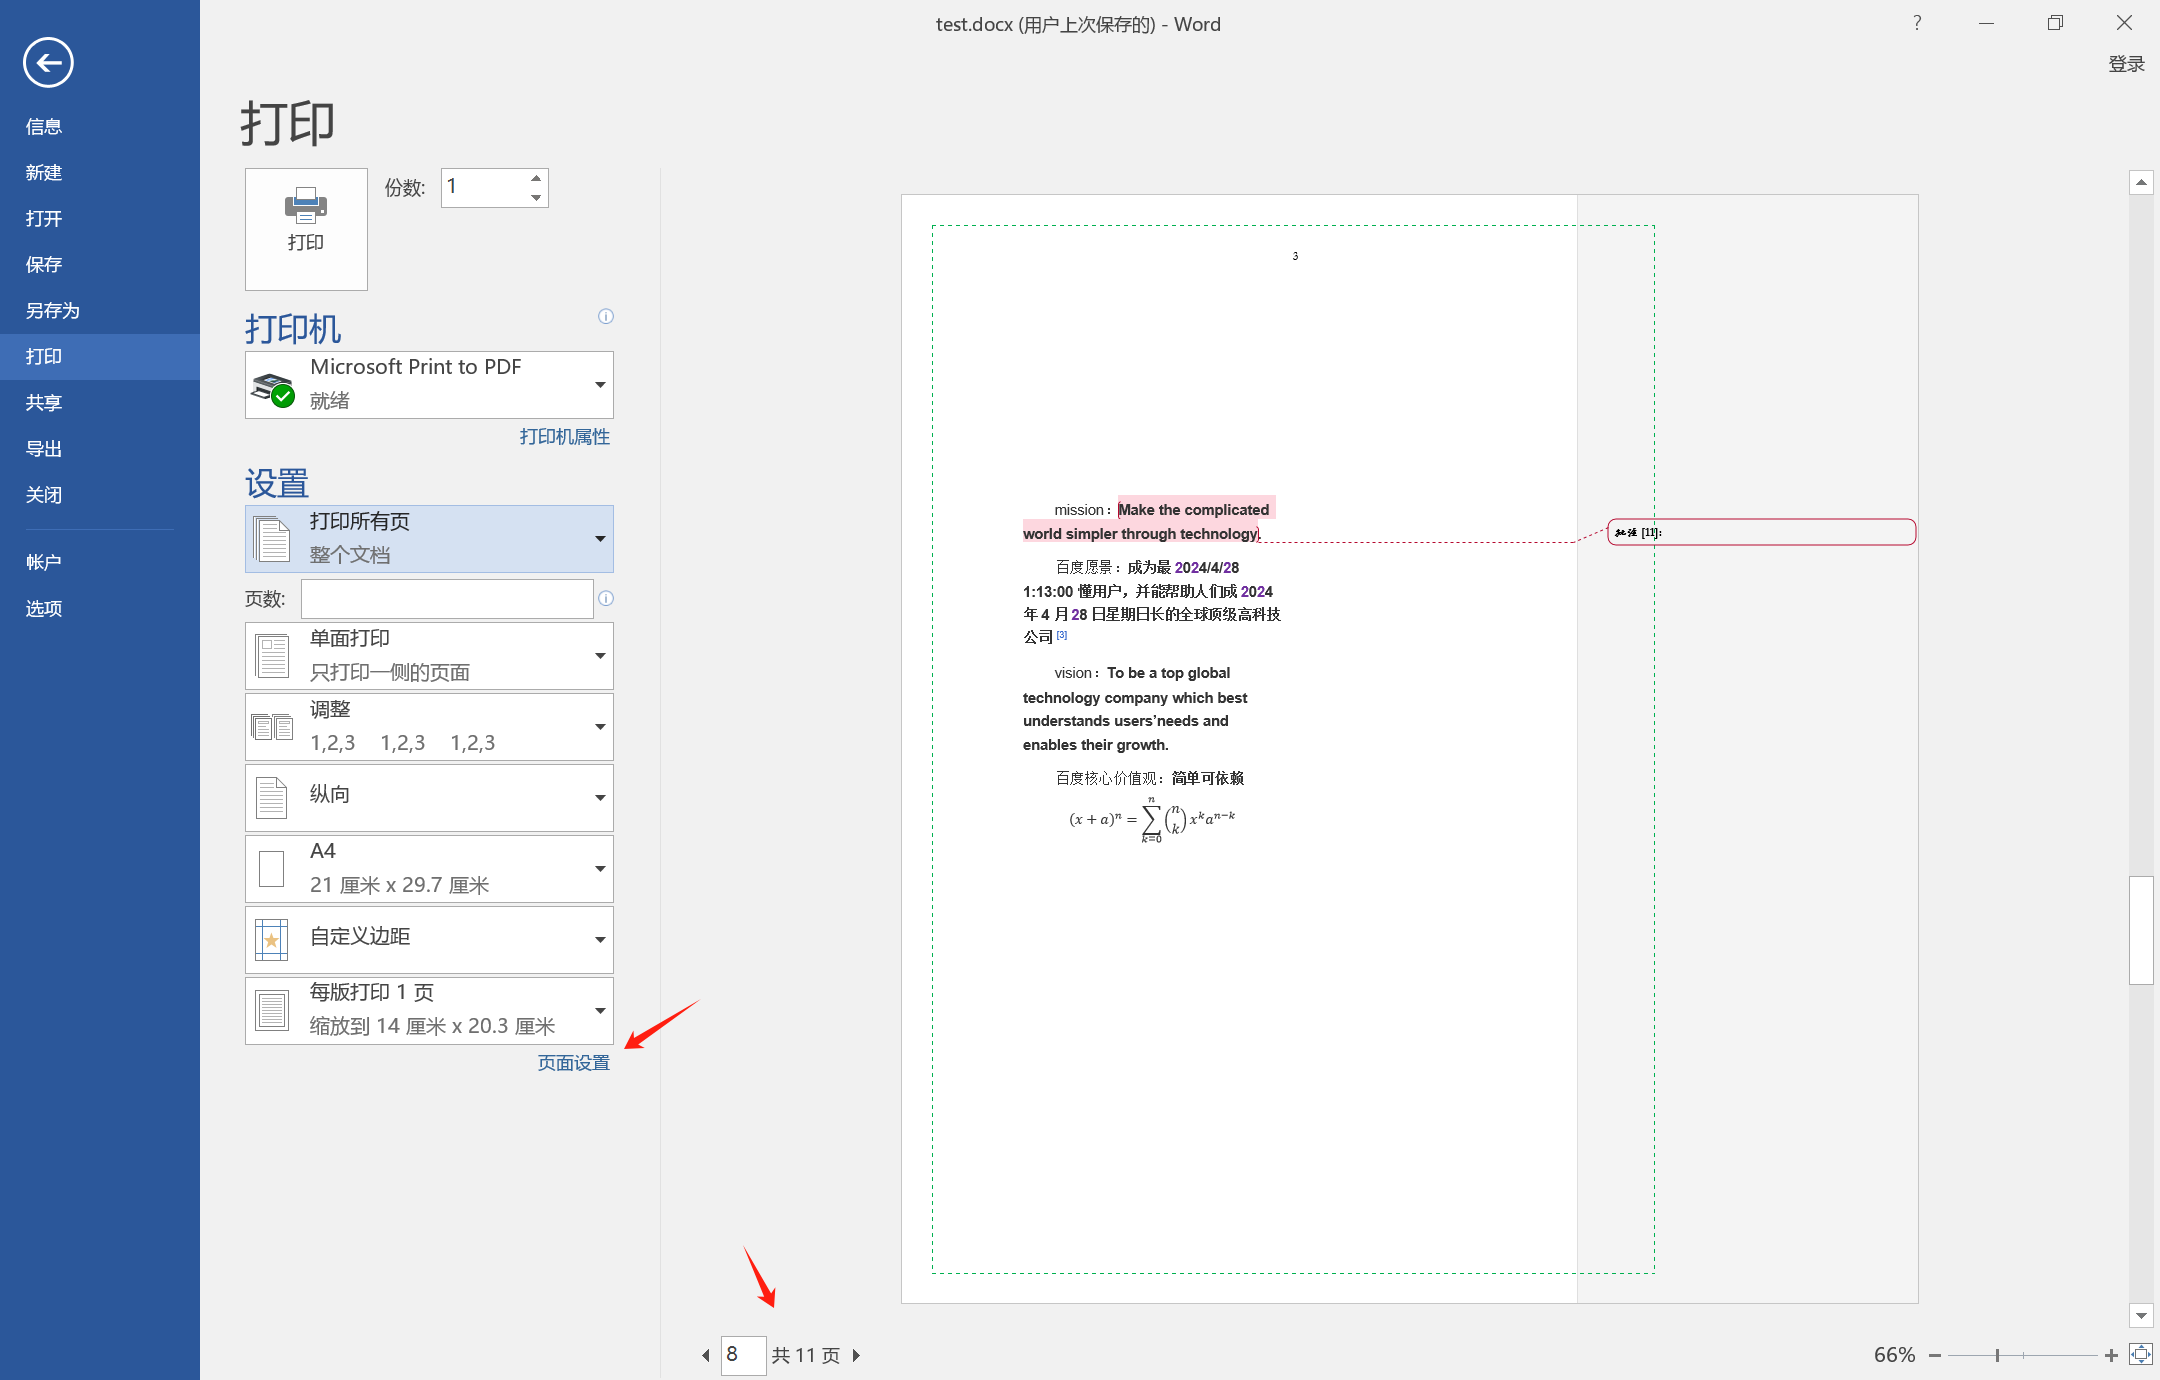This screenshot has height=1380, width=2160.
Task: Decrease the copies count spinner
Action: pyautogui.click(x=537, y=197)
